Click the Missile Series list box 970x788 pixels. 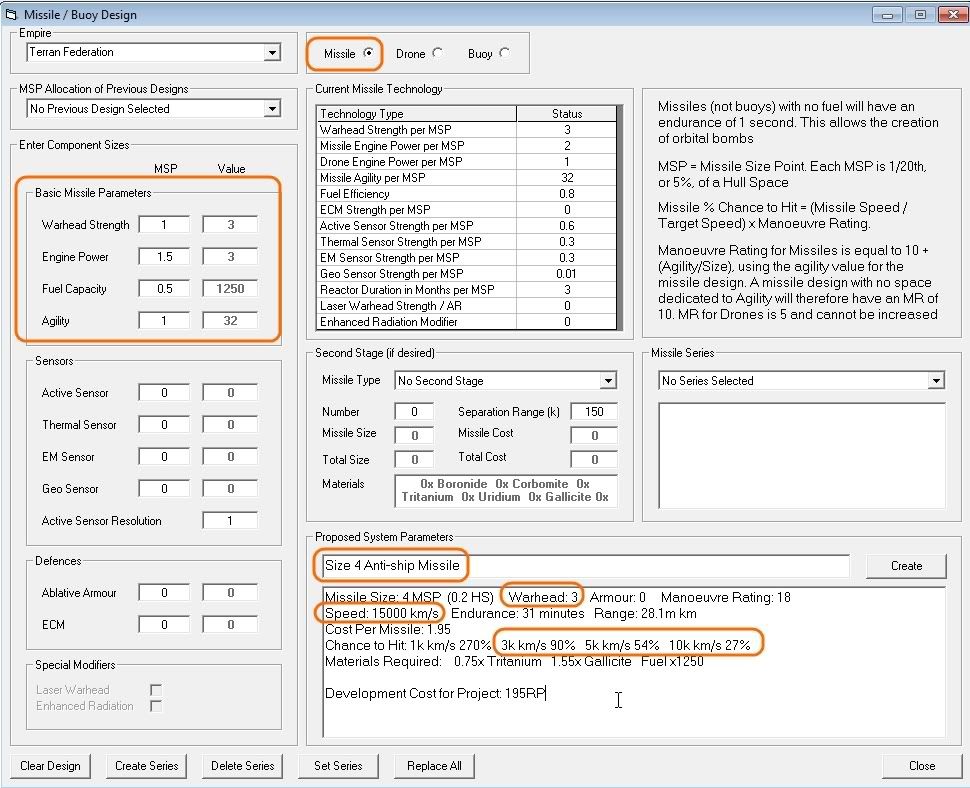[x=802, y=455]
